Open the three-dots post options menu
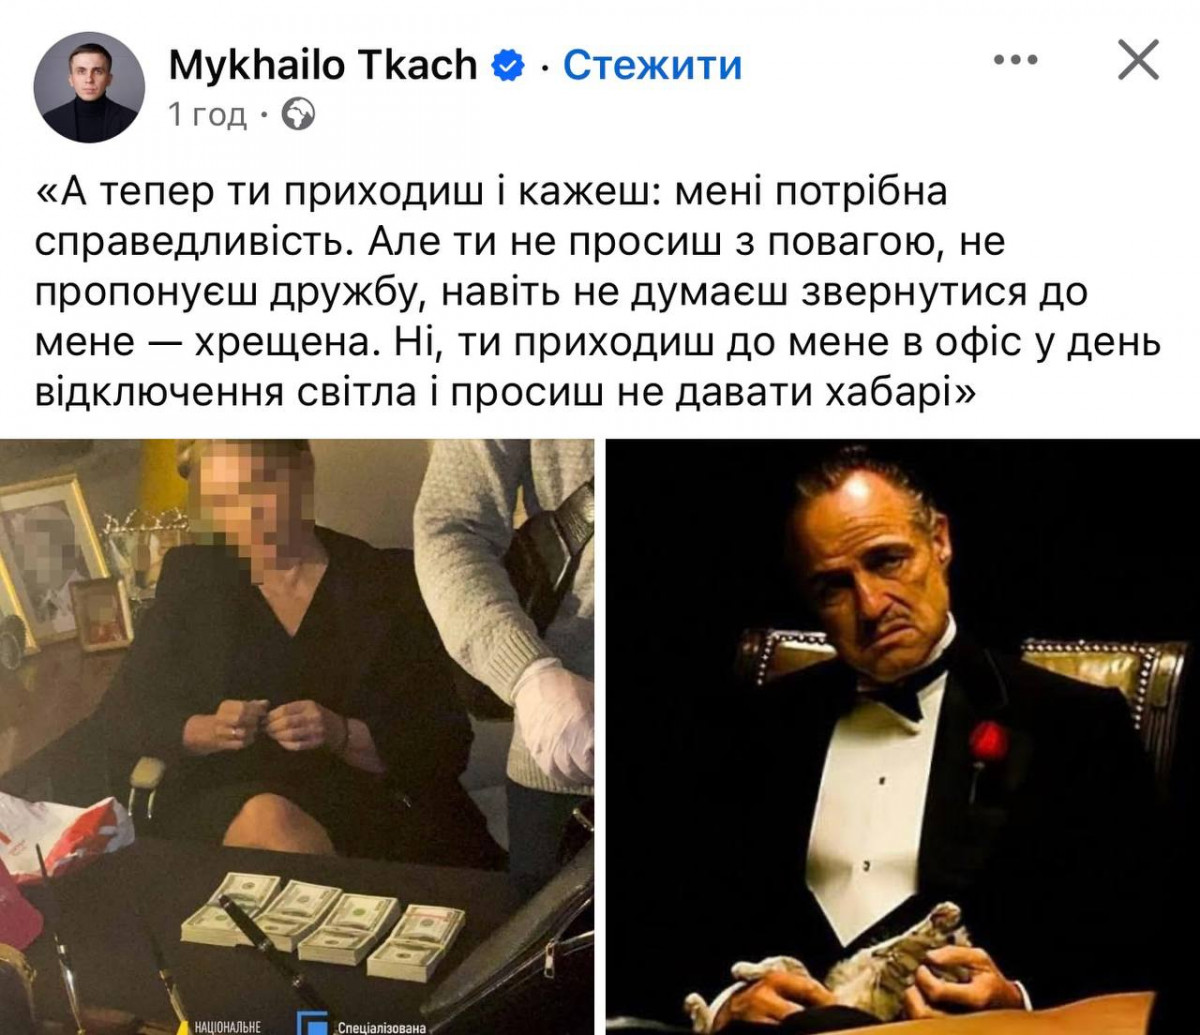This screenshot has width=1200, height=1035. point(1017,61)
